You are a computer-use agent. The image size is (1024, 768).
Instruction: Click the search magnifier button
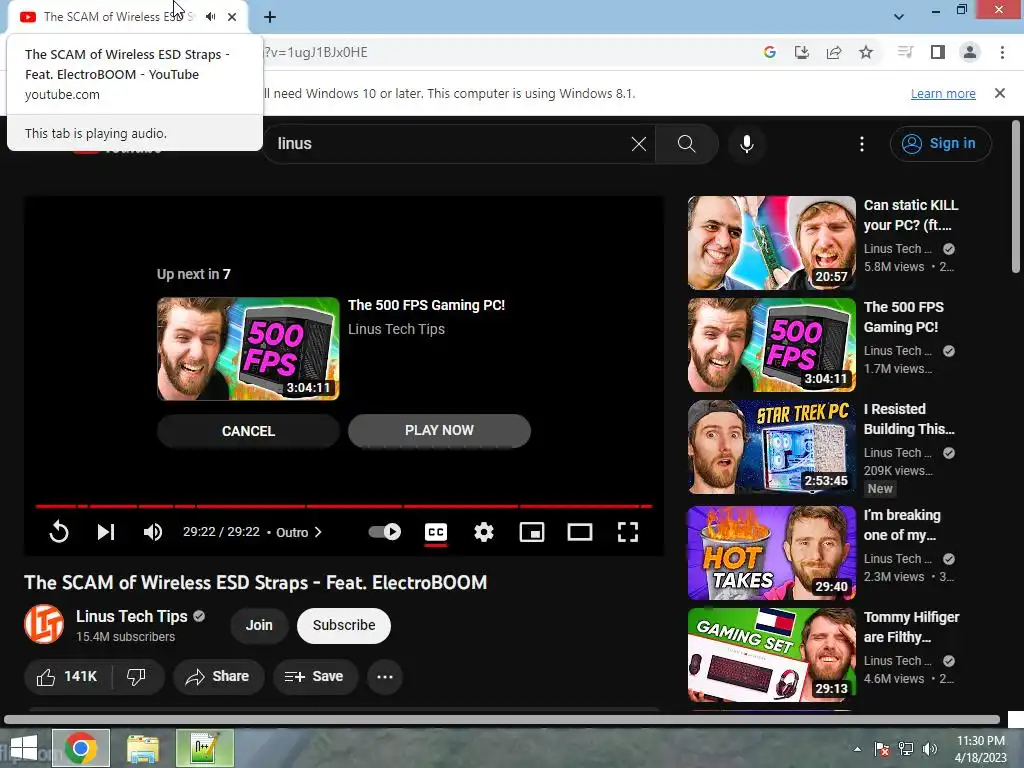686,144
